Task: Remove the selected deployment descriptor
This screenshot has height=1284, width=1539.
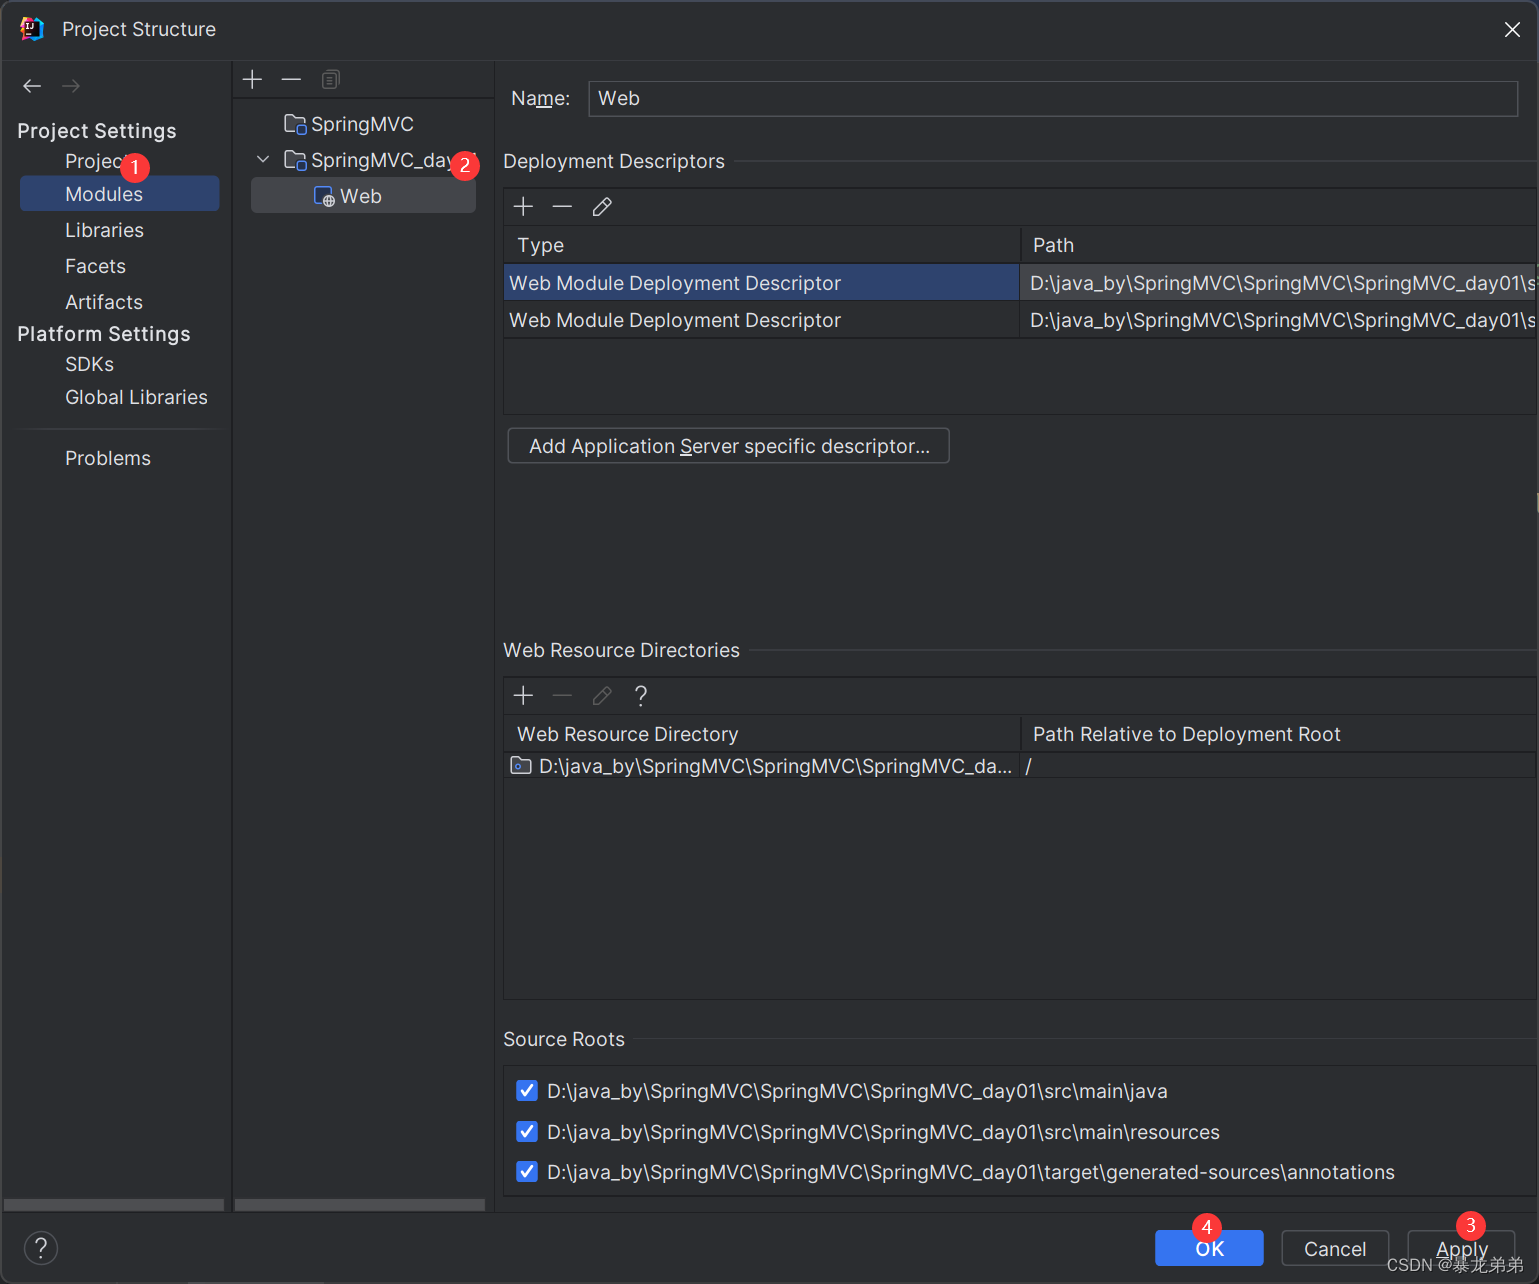Action: 562,207
